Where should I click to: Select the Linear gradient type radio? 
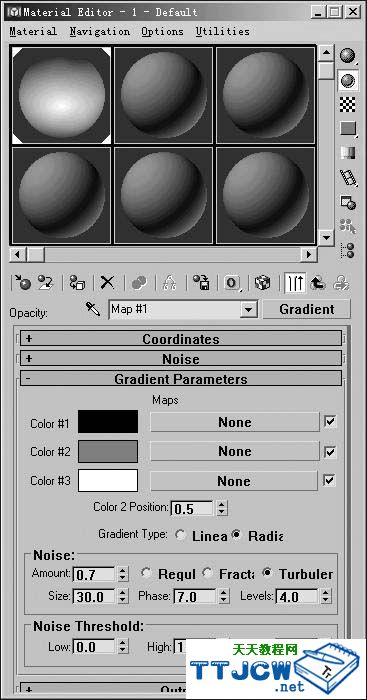point(181,535)
